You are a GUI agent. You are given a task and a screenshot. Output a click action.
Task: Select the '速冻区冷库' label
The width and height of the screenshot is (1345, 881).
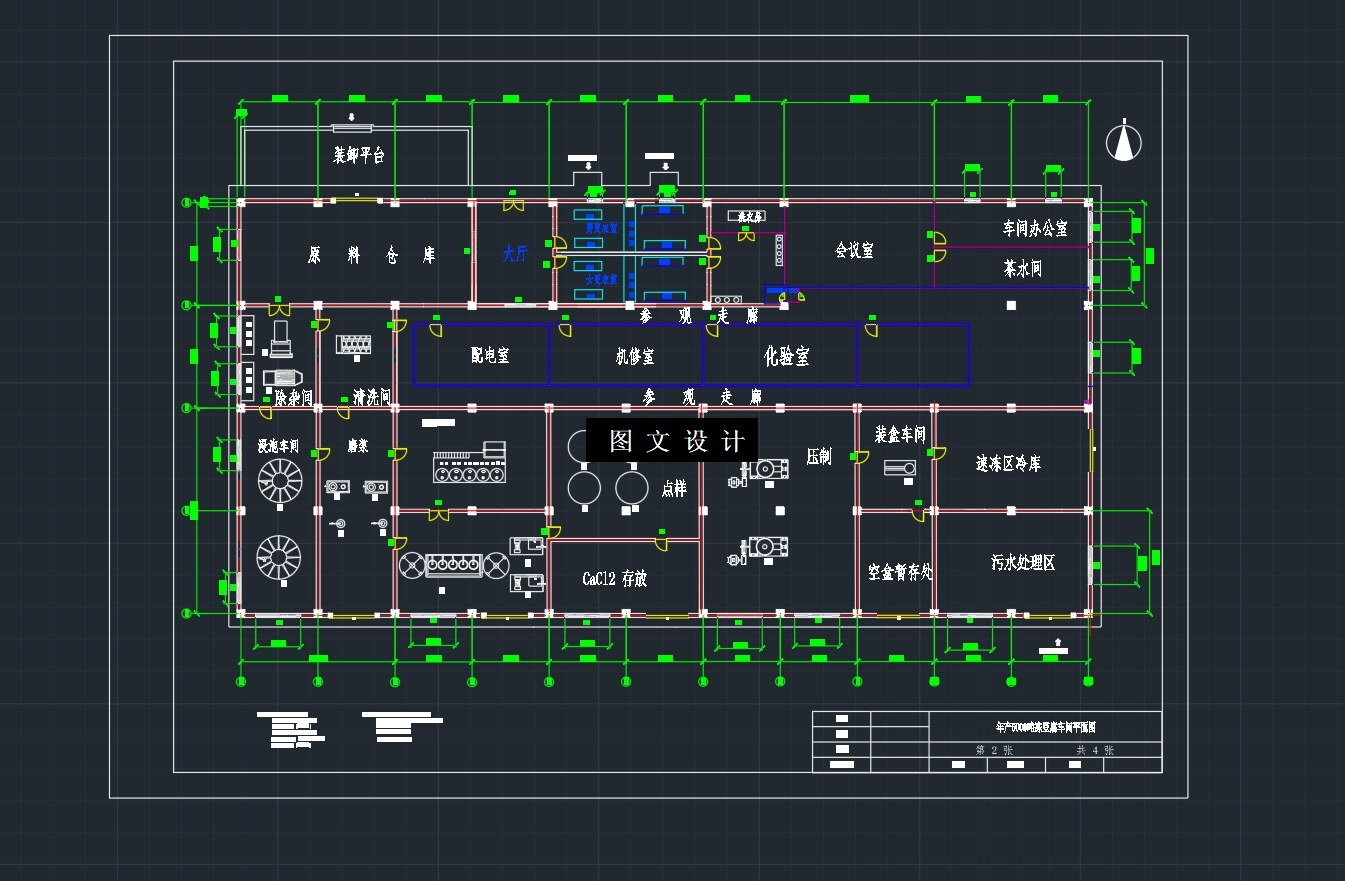tap(1008, 463)
